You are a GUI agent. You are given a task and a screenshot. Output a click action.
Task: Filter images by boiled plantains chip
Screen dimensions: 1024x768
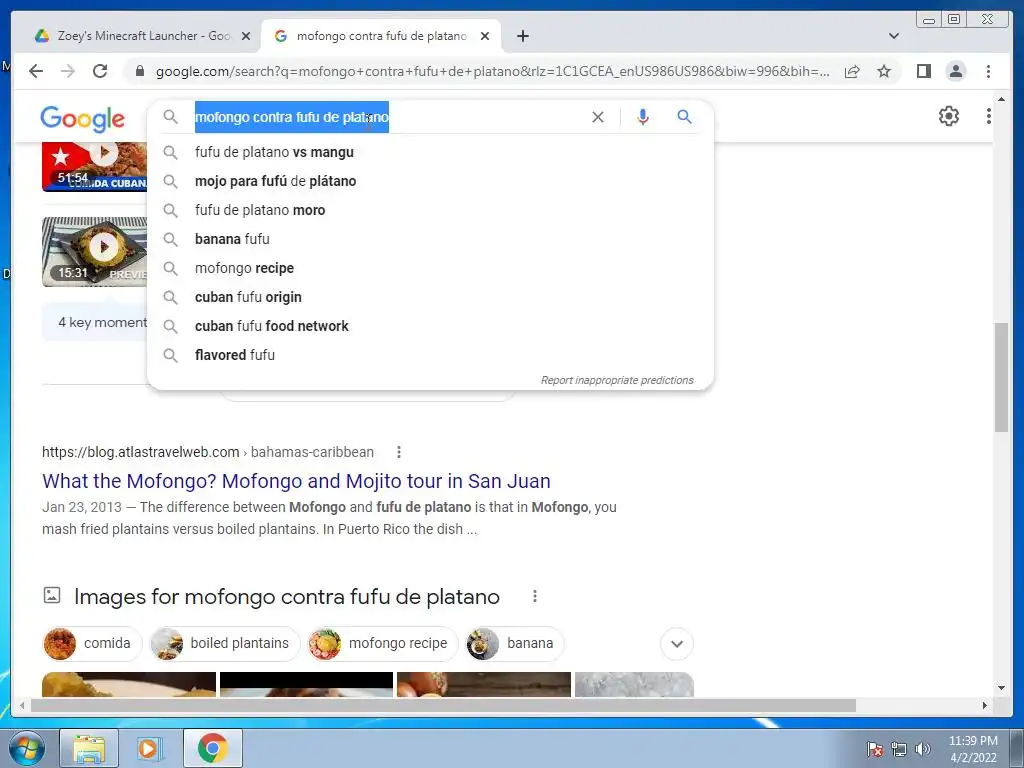(225, 643)
